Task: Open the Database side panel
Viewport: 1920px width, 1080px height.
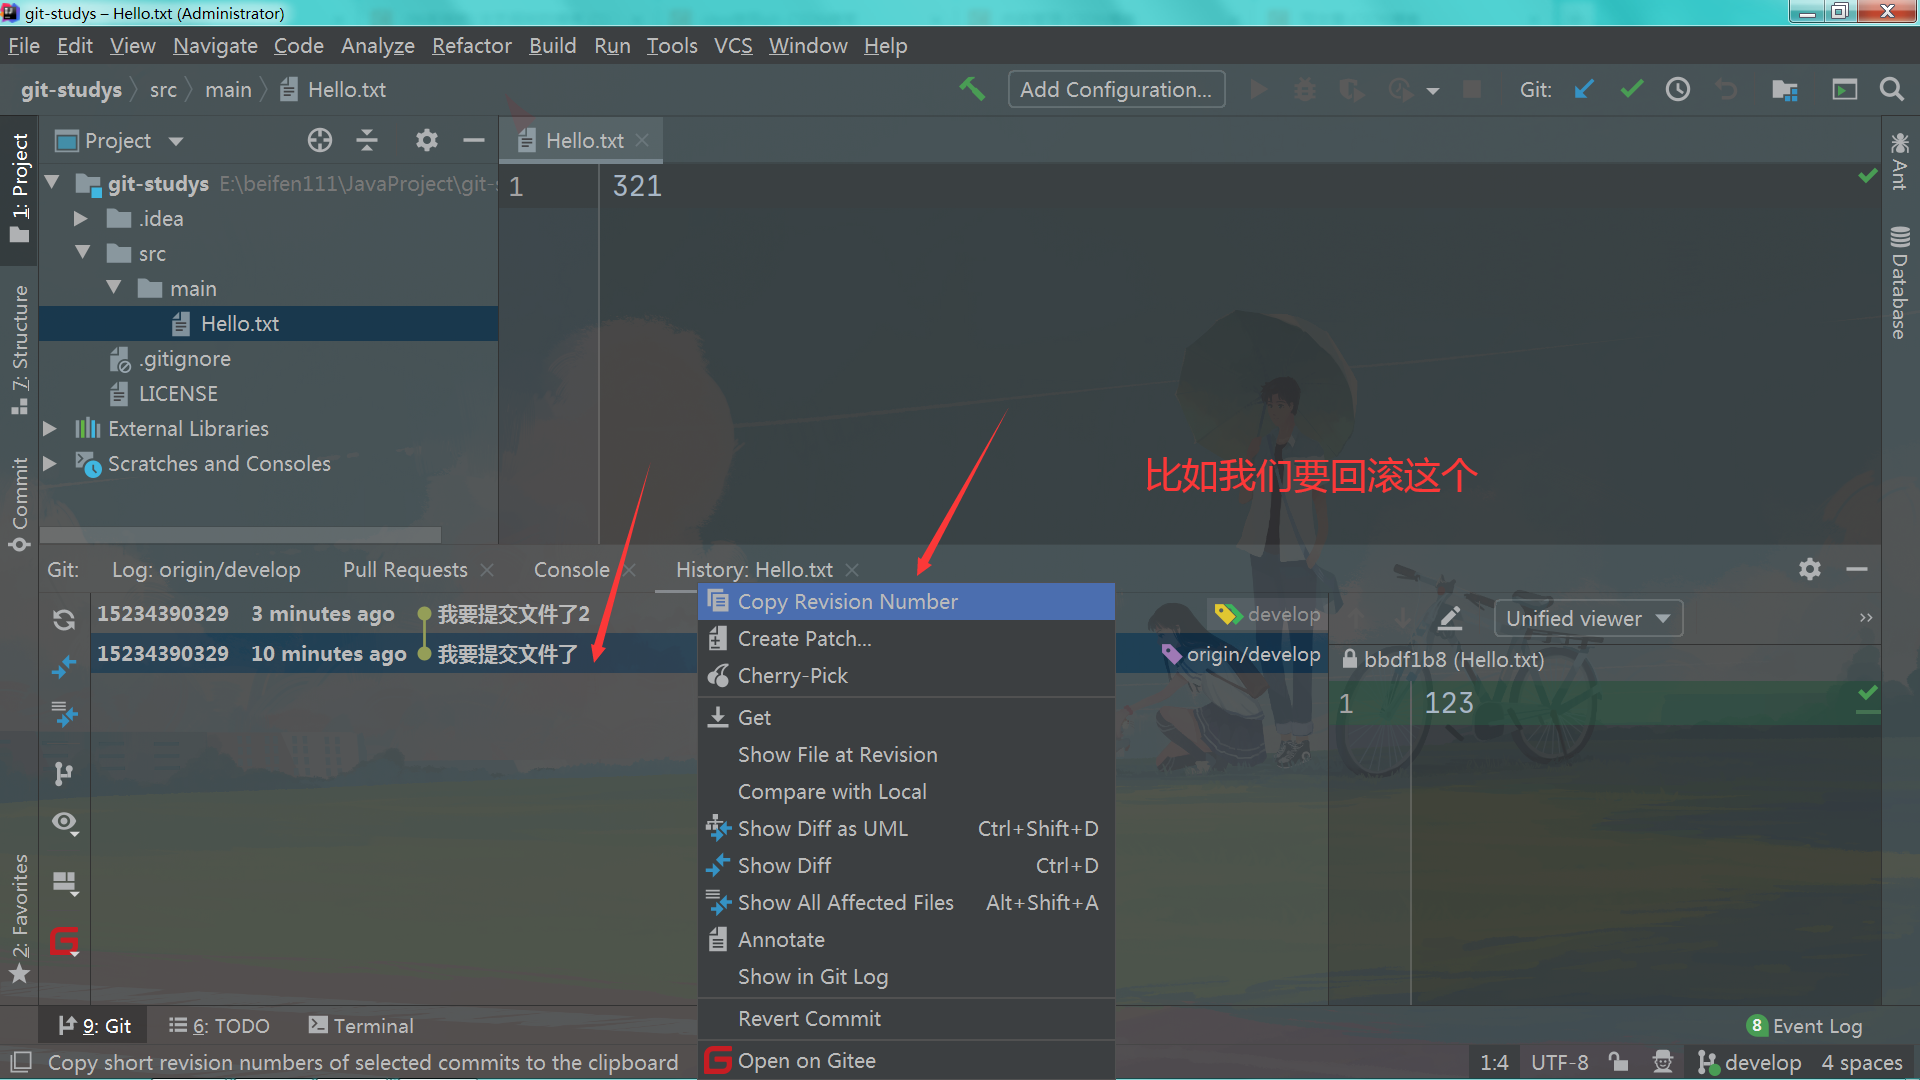Action: [x=1900, y=283]
